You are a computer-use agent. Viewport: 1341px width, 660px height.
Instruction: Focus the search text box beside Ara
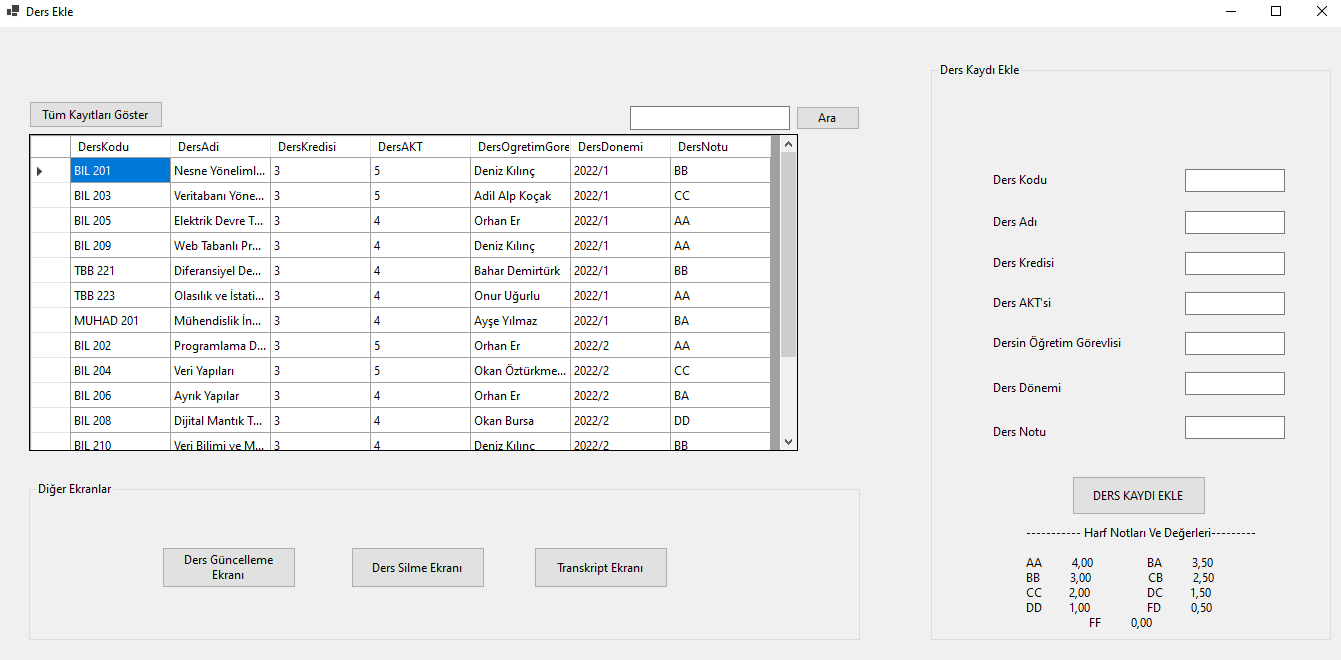pos(710,118)
